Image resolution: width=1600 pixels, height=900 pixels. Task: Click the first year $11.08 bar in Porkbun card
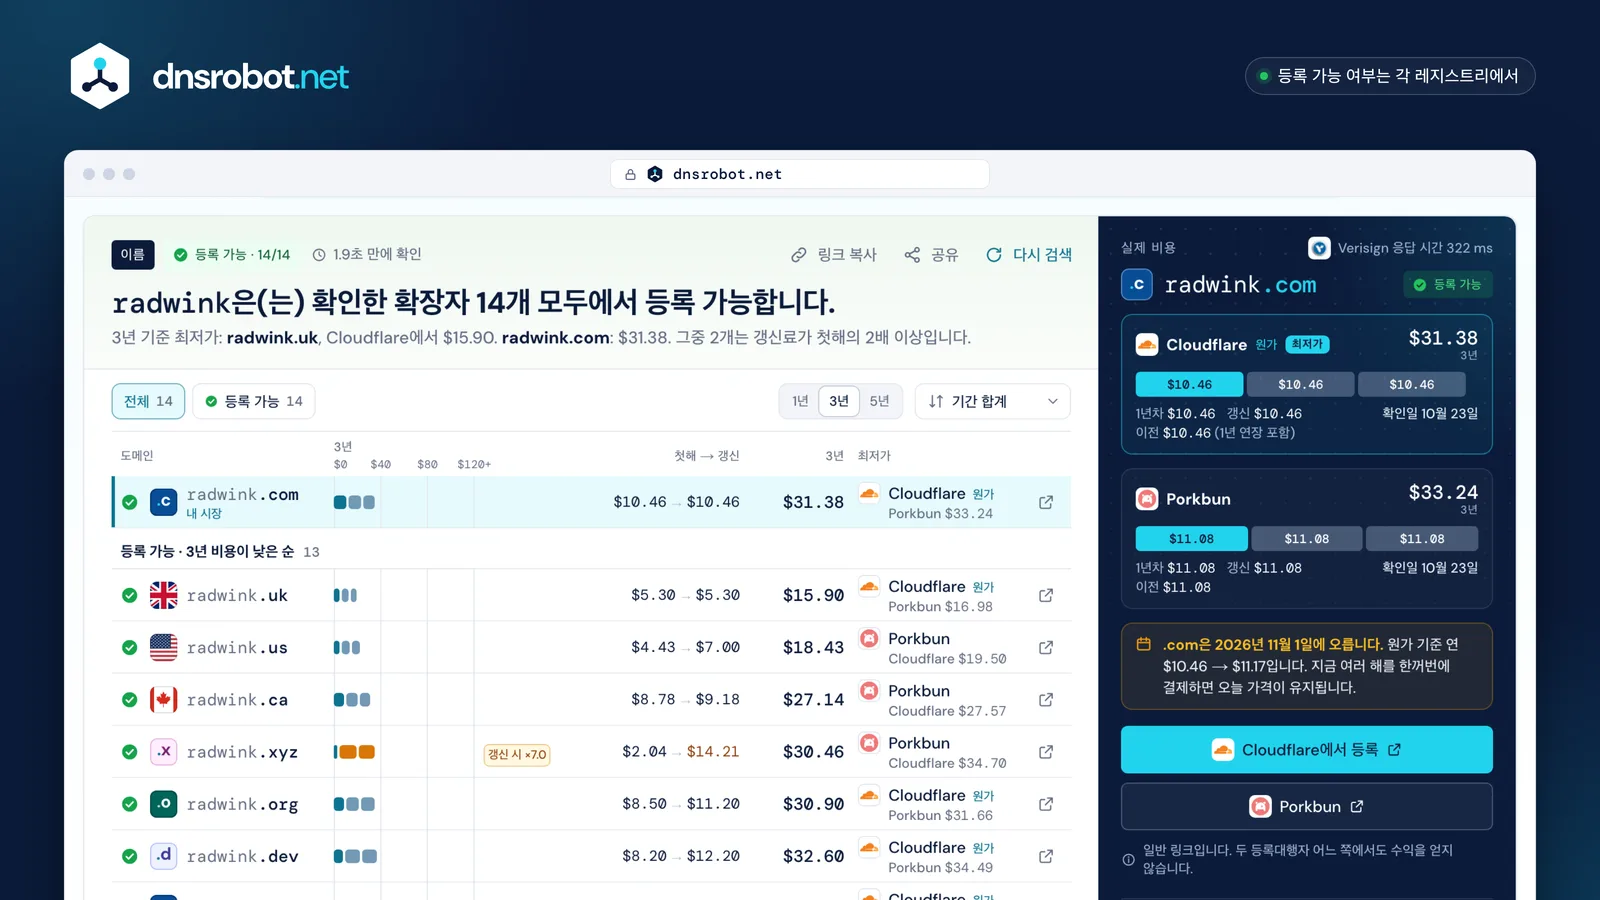point(1192,539)
